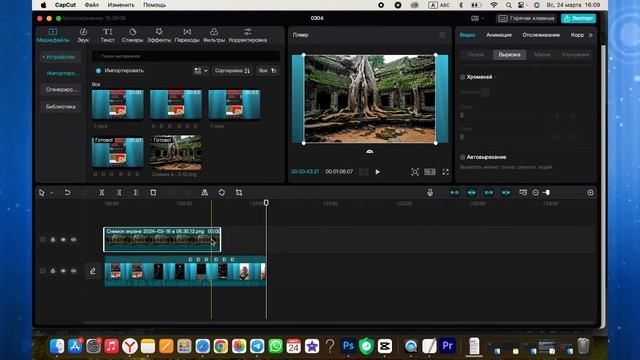Enable the Хромакей checkbox
Viewport: 640px width, 360px height.
[x=462, y=77]
